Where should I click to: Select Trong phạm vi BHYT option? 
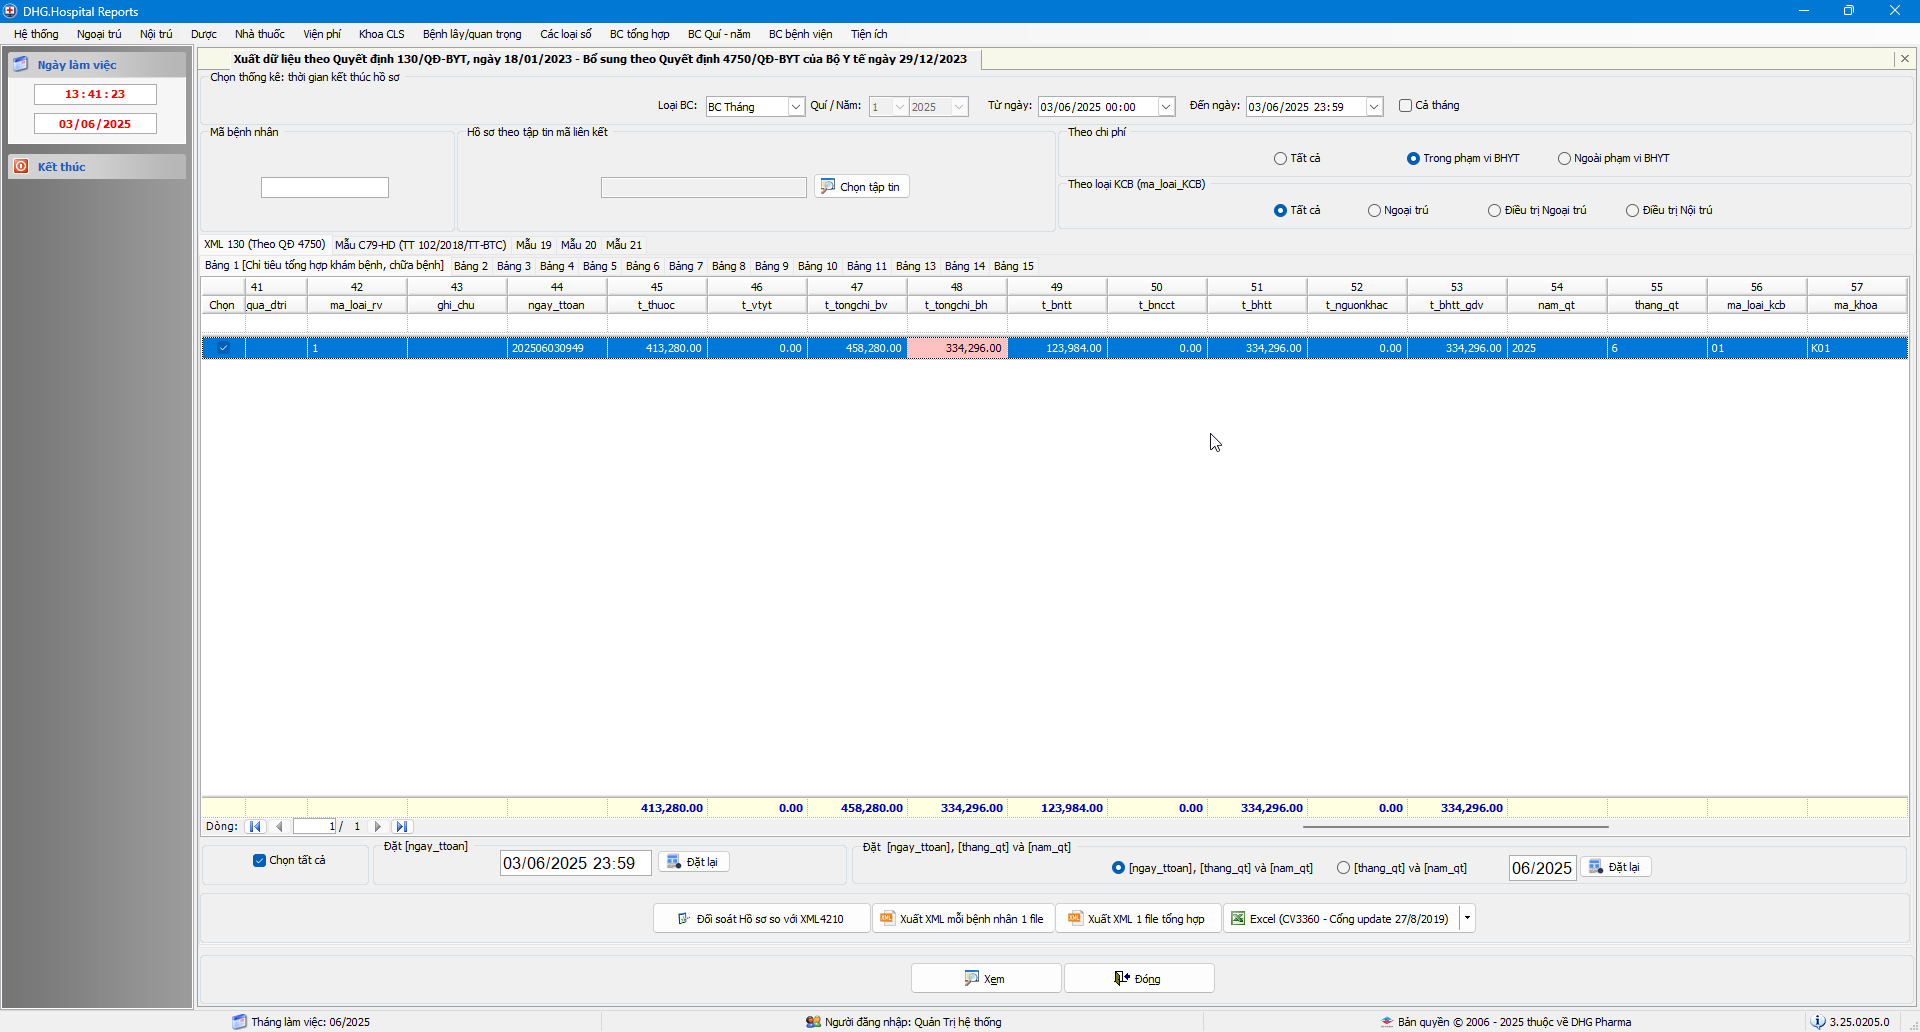click(1413, 158)
